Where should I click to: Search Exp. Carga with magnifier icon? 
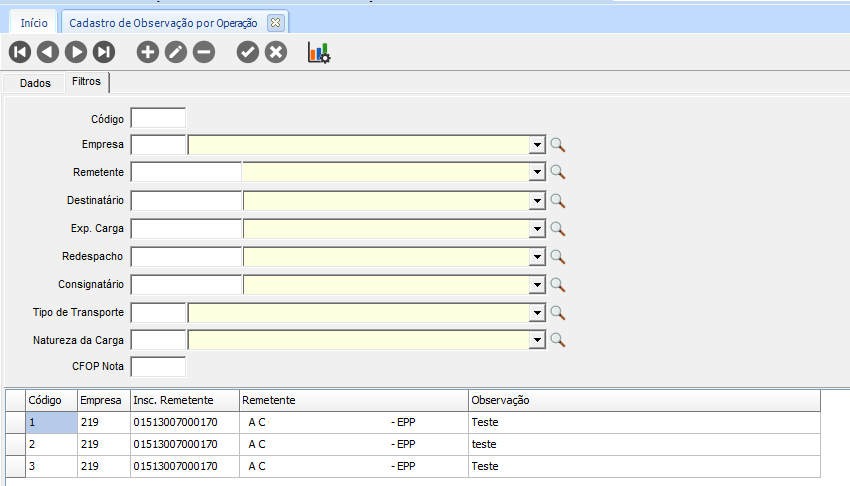[x=558, y=229]
